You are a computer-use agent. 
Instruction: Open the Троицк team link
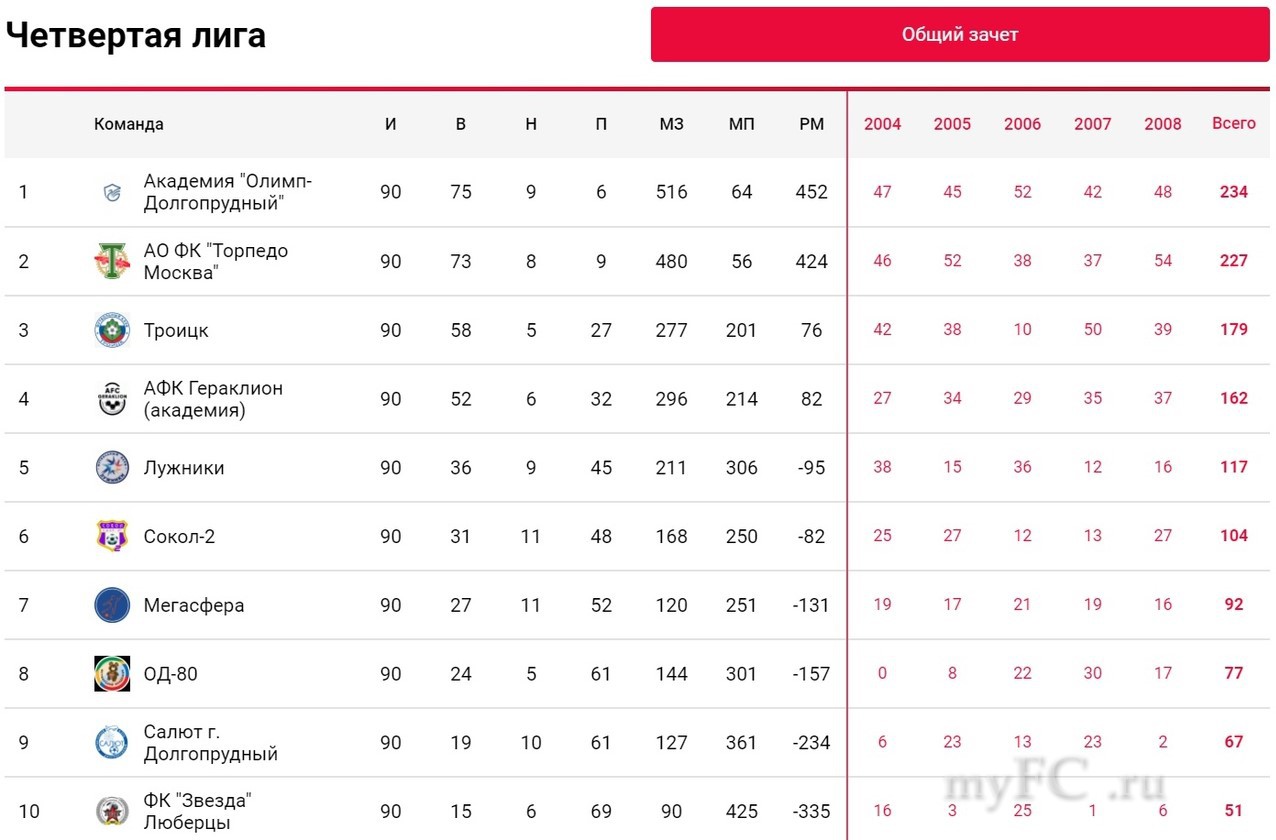pyautogui.click(x=176, y=330)
